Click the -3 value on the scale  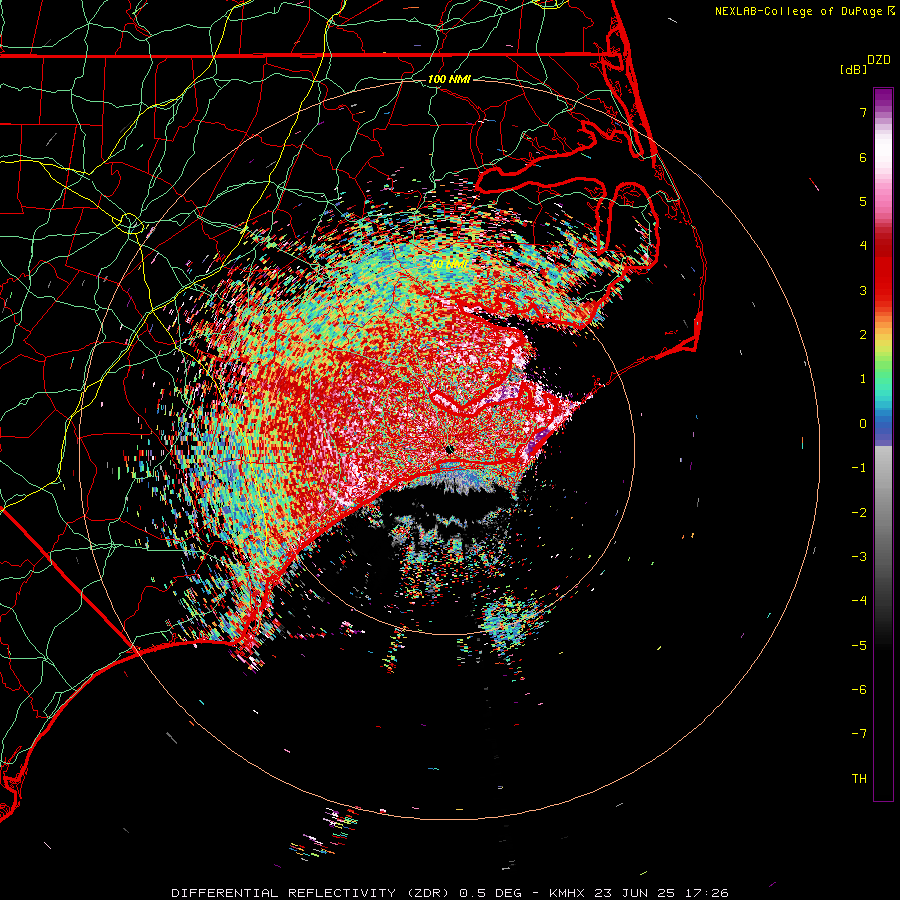tap(859, 556)
